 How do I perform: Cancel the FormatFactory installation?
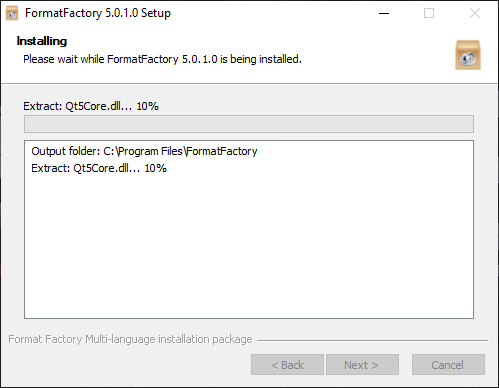coord(448,365)
